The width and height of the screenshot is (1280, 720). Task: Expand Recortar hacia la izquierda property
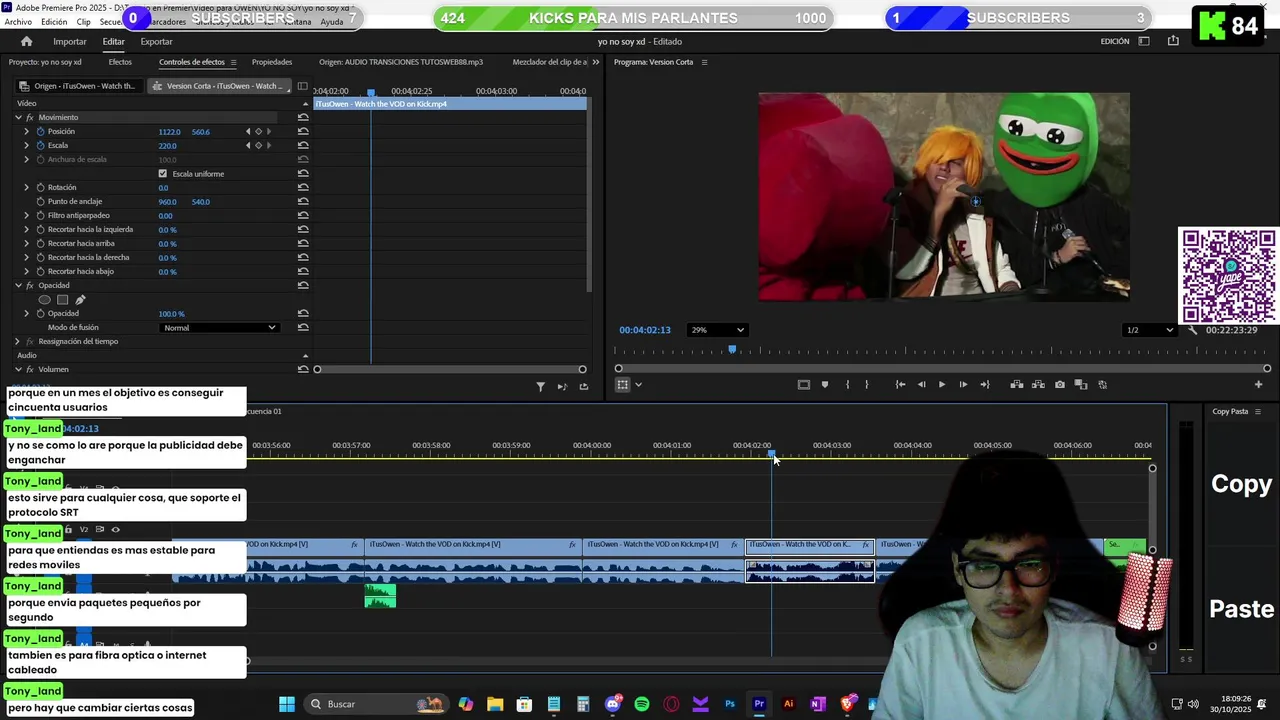[27, 230]
